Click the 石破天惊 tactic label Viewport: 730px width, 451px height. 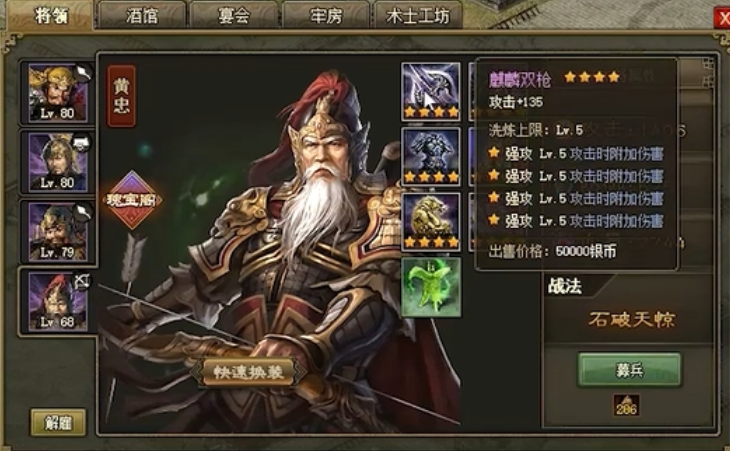pyautogui.click(x=631, y=319)
